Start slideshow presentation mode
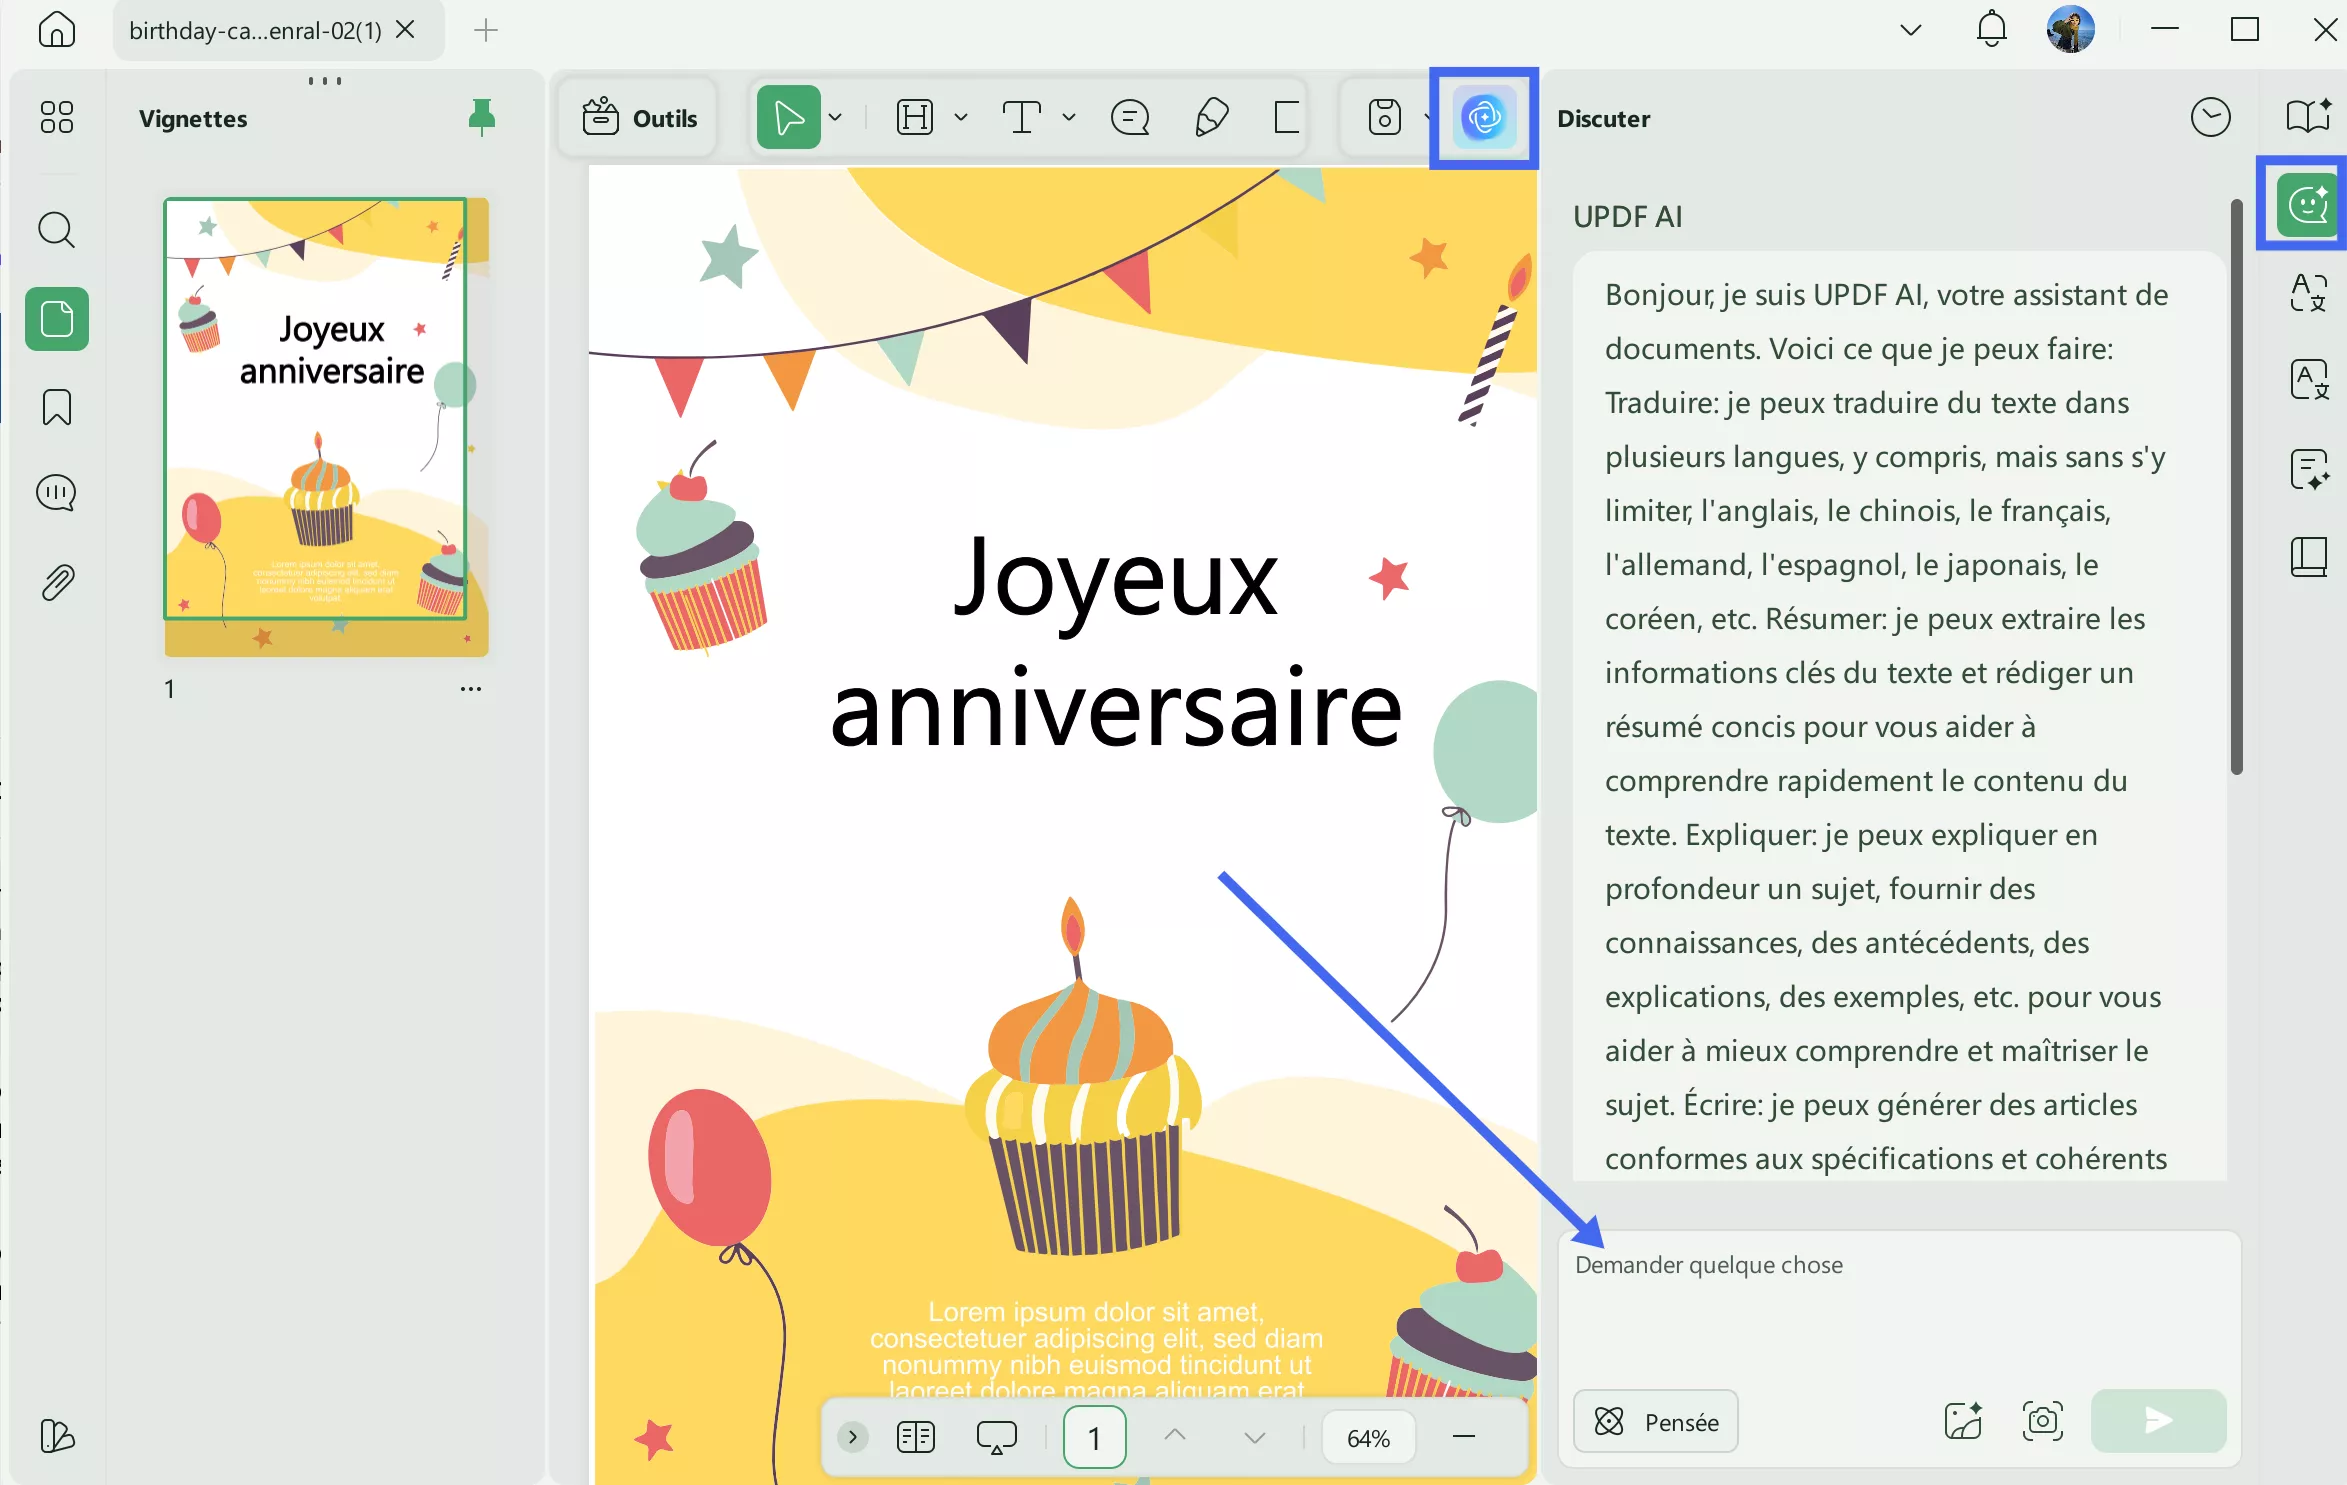Viewport: 2347px width, 1485px height. (x=996, y=1437)
